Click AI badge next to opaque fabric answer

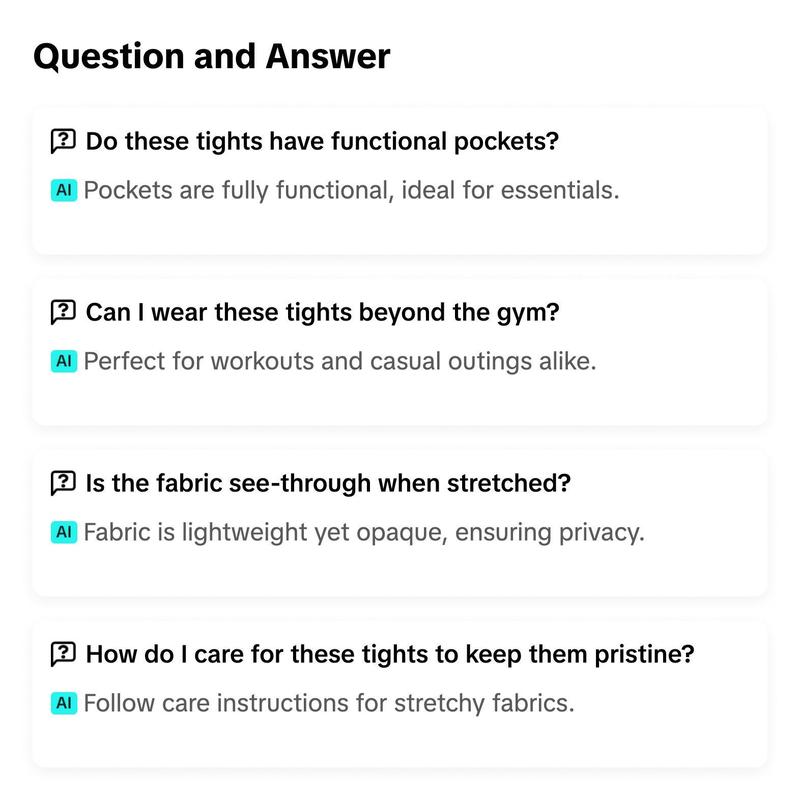point(64,532)
